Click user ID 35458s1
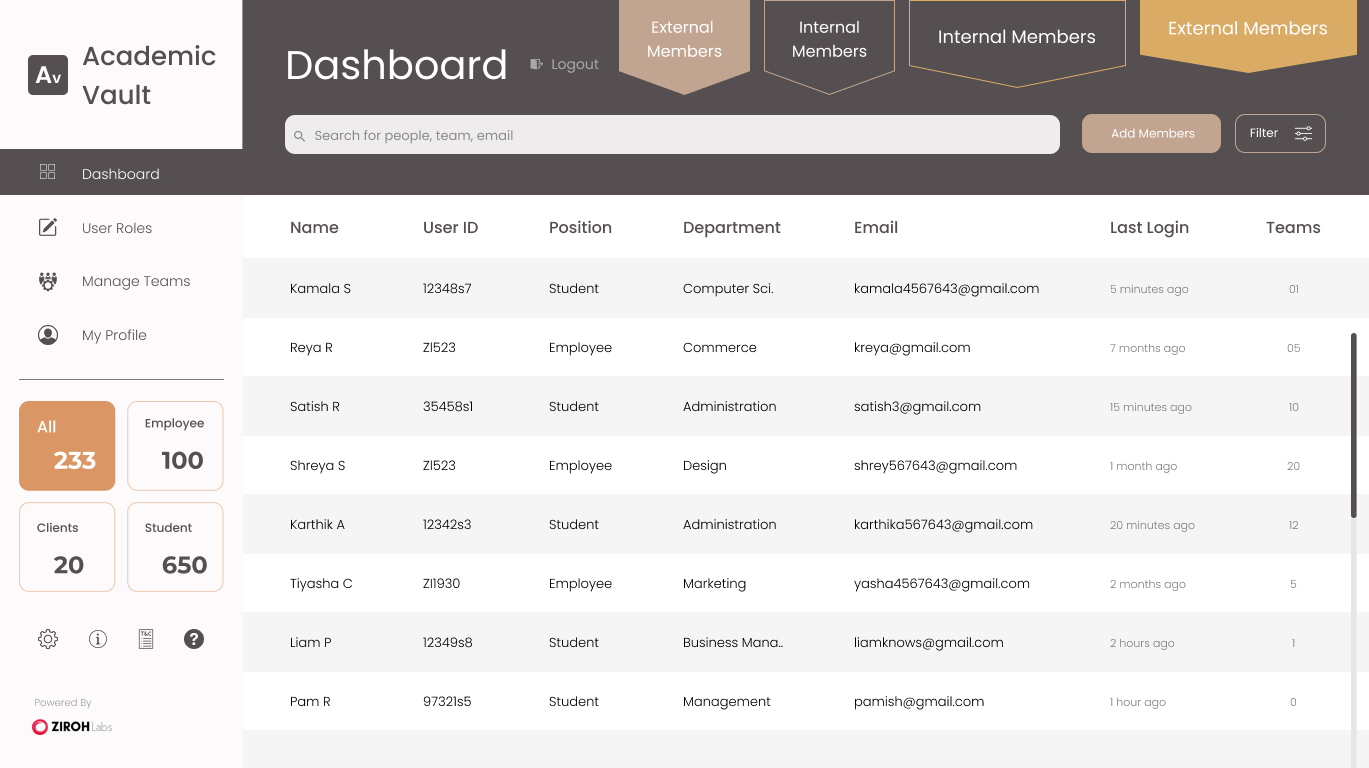The height and width of the screenshot is (768, 1369). (448, 407)
